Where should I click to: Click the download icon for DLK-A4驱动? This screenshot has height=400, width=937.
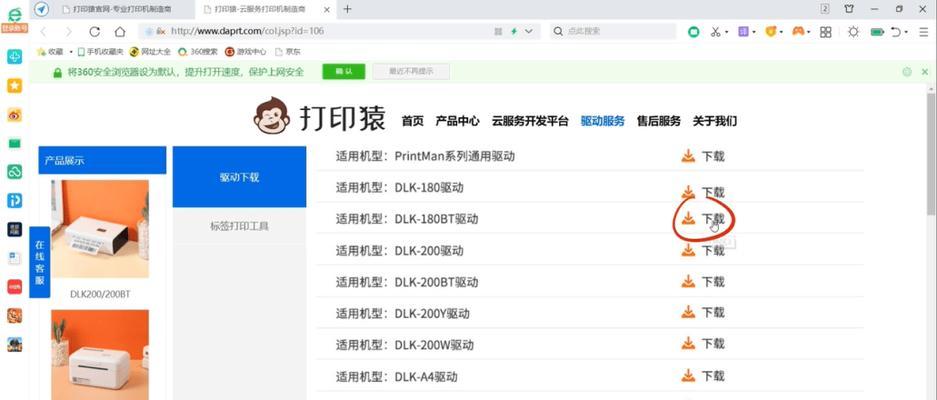[688, 375]
